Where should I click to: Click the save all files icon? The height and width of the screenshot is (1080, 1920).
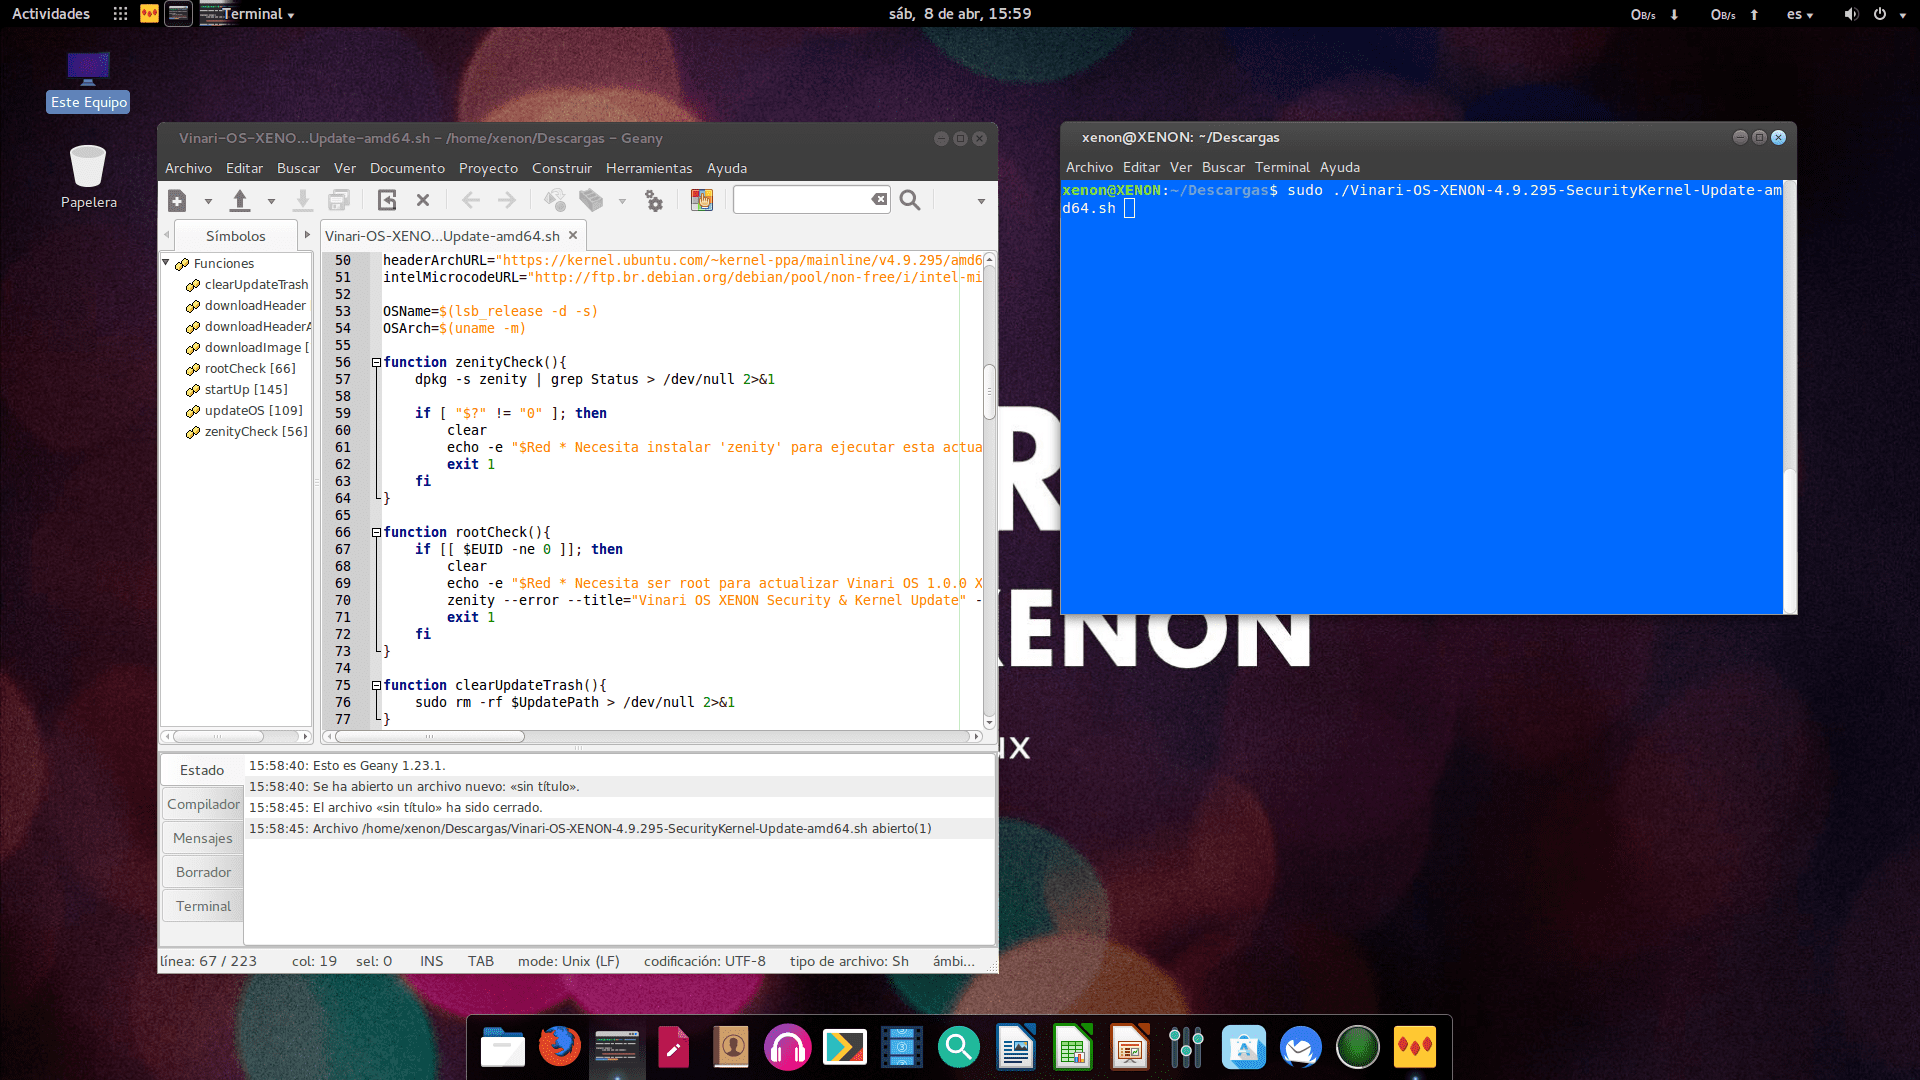339,201
